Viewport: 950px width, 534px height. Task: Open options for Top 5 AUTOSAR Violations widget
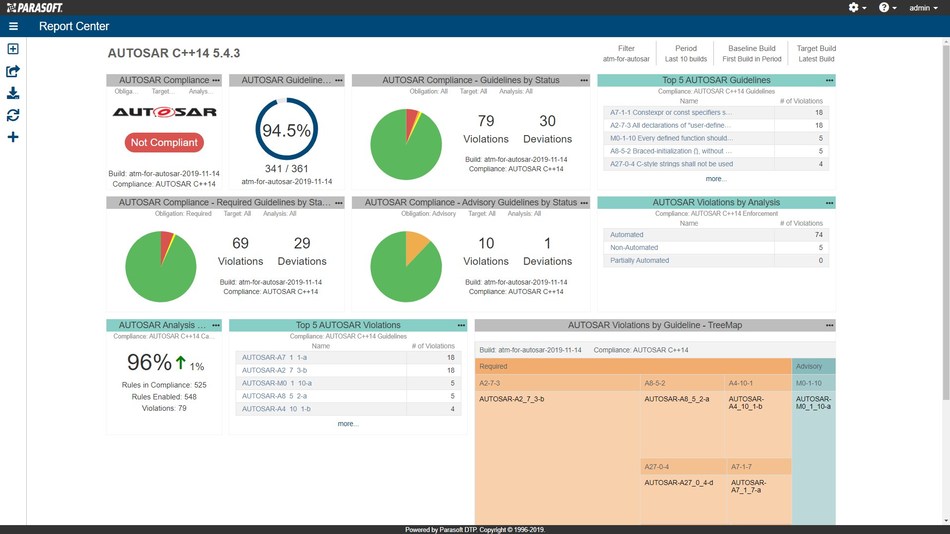[461, 325]
